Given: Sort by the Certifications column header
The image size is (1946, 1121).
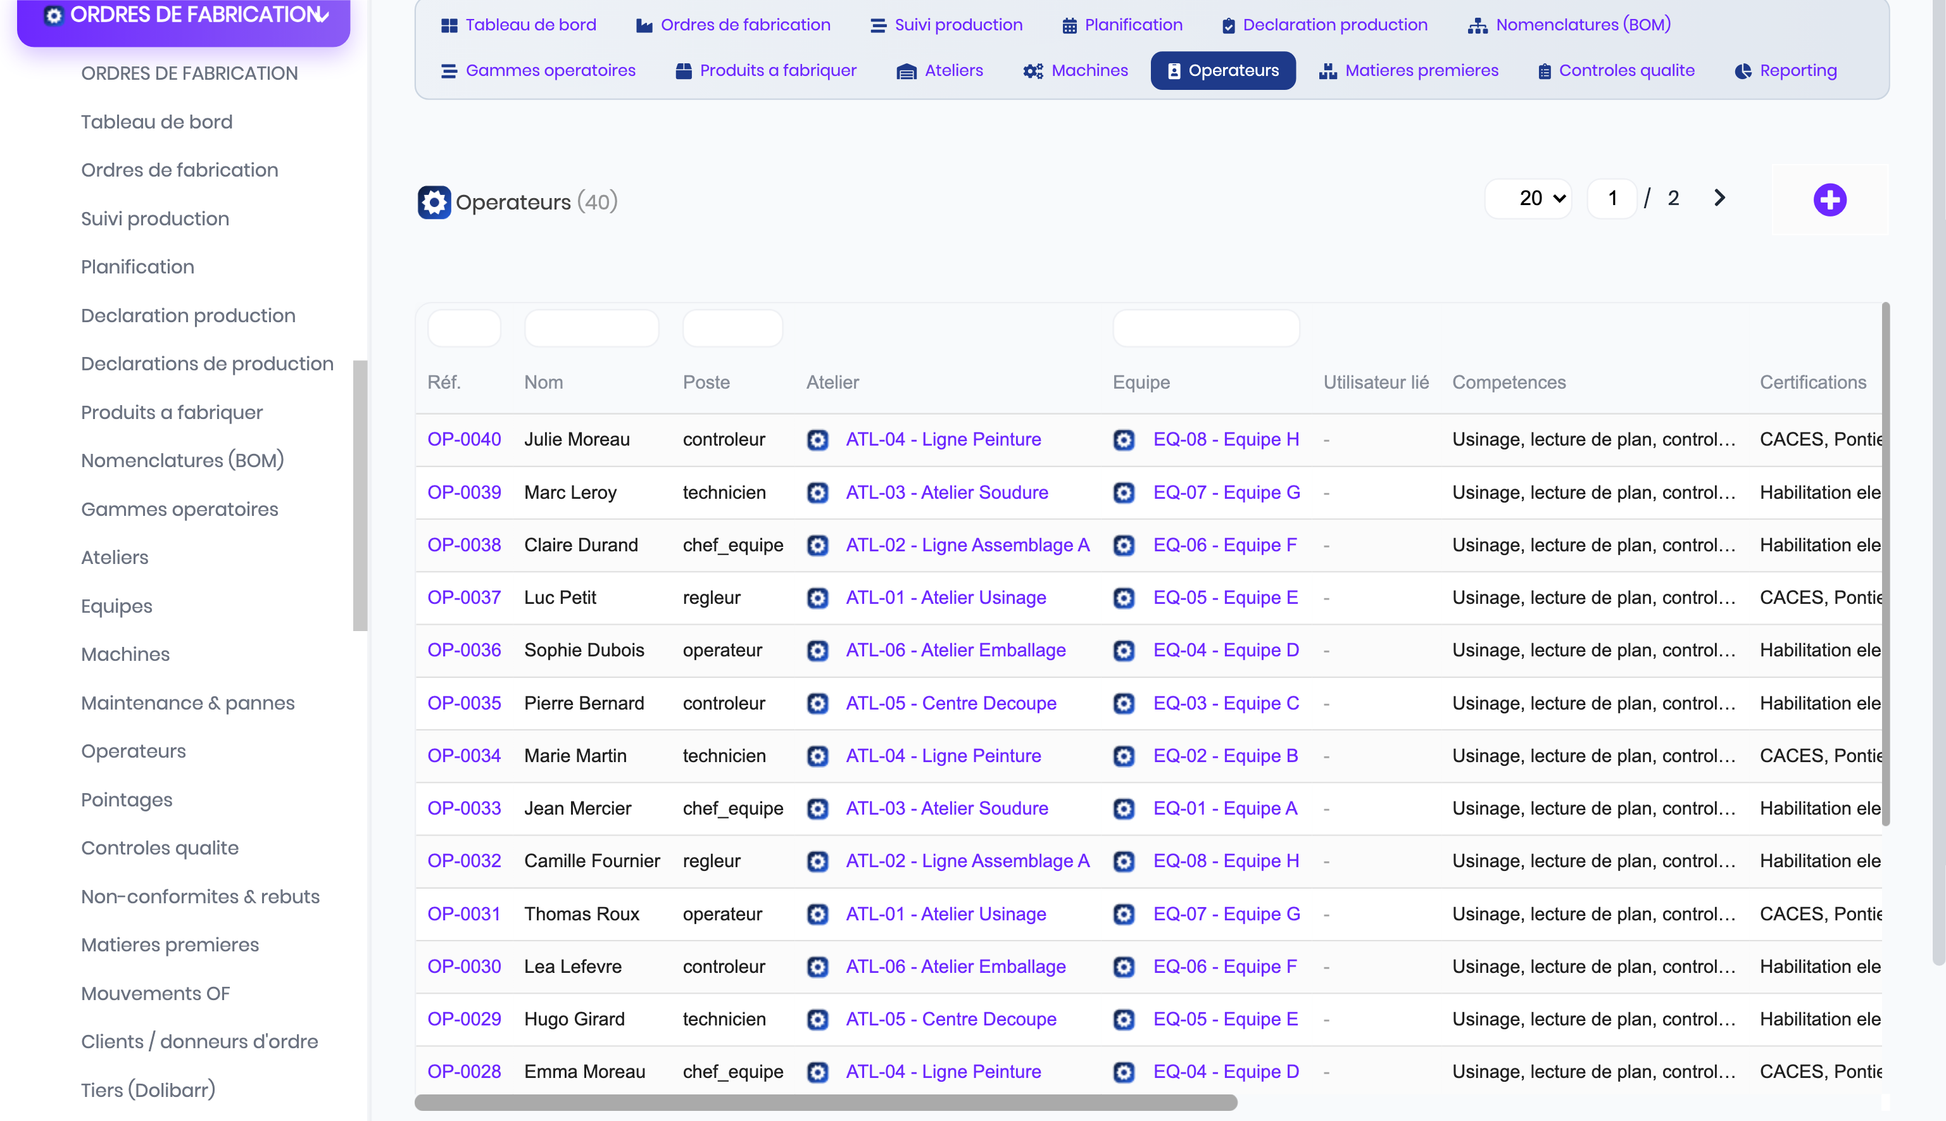Looking at the screenshot, I should tap(1813, 383).
